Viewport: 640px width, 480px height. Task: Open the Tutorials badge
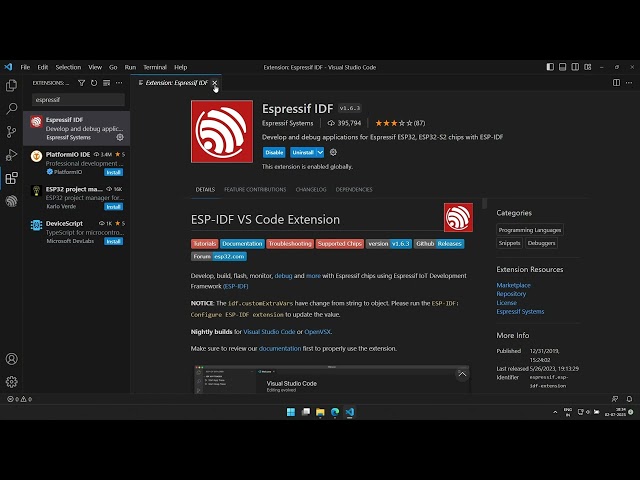tap(204, 244)
